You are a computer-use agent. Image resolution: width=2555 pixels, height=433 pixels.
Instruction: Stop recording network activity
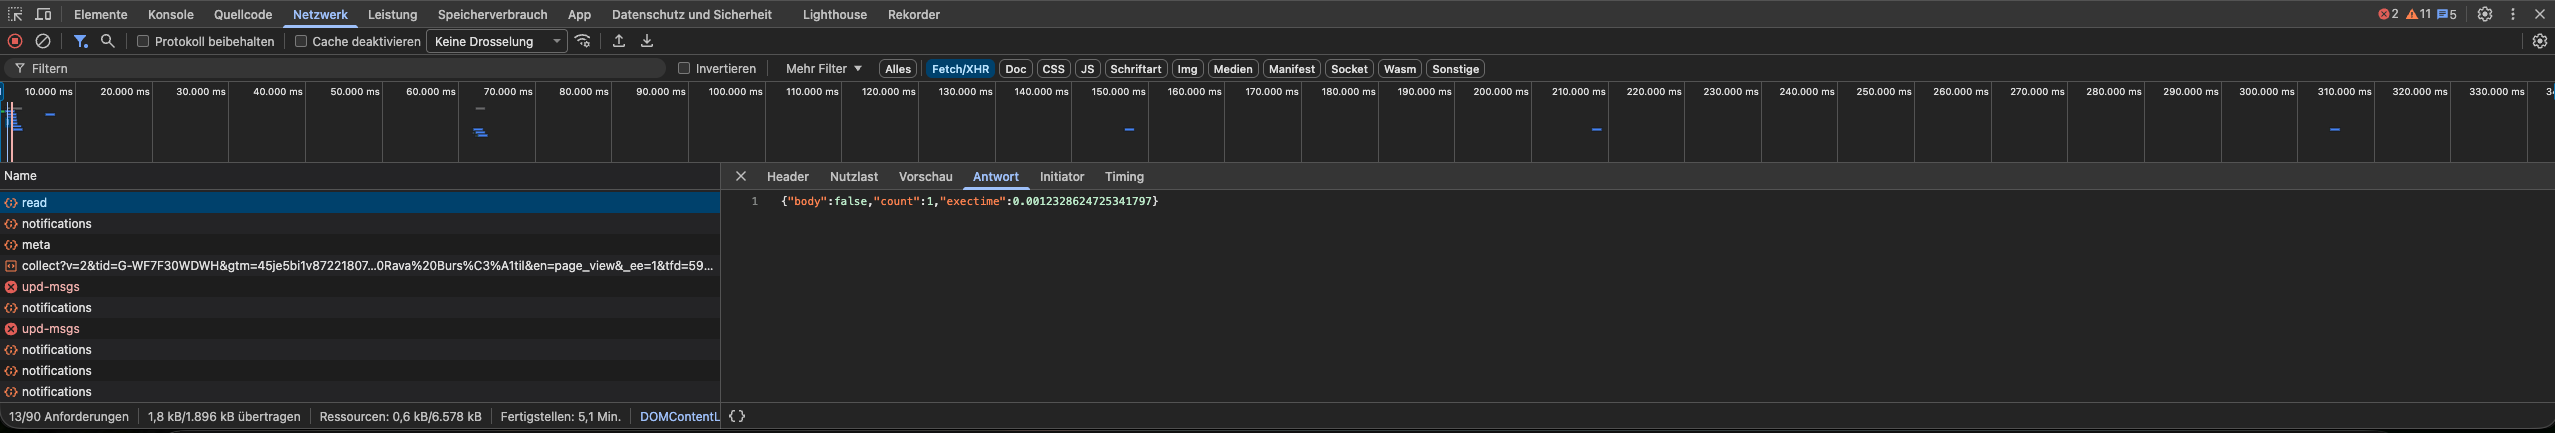[x=15, y=41]
